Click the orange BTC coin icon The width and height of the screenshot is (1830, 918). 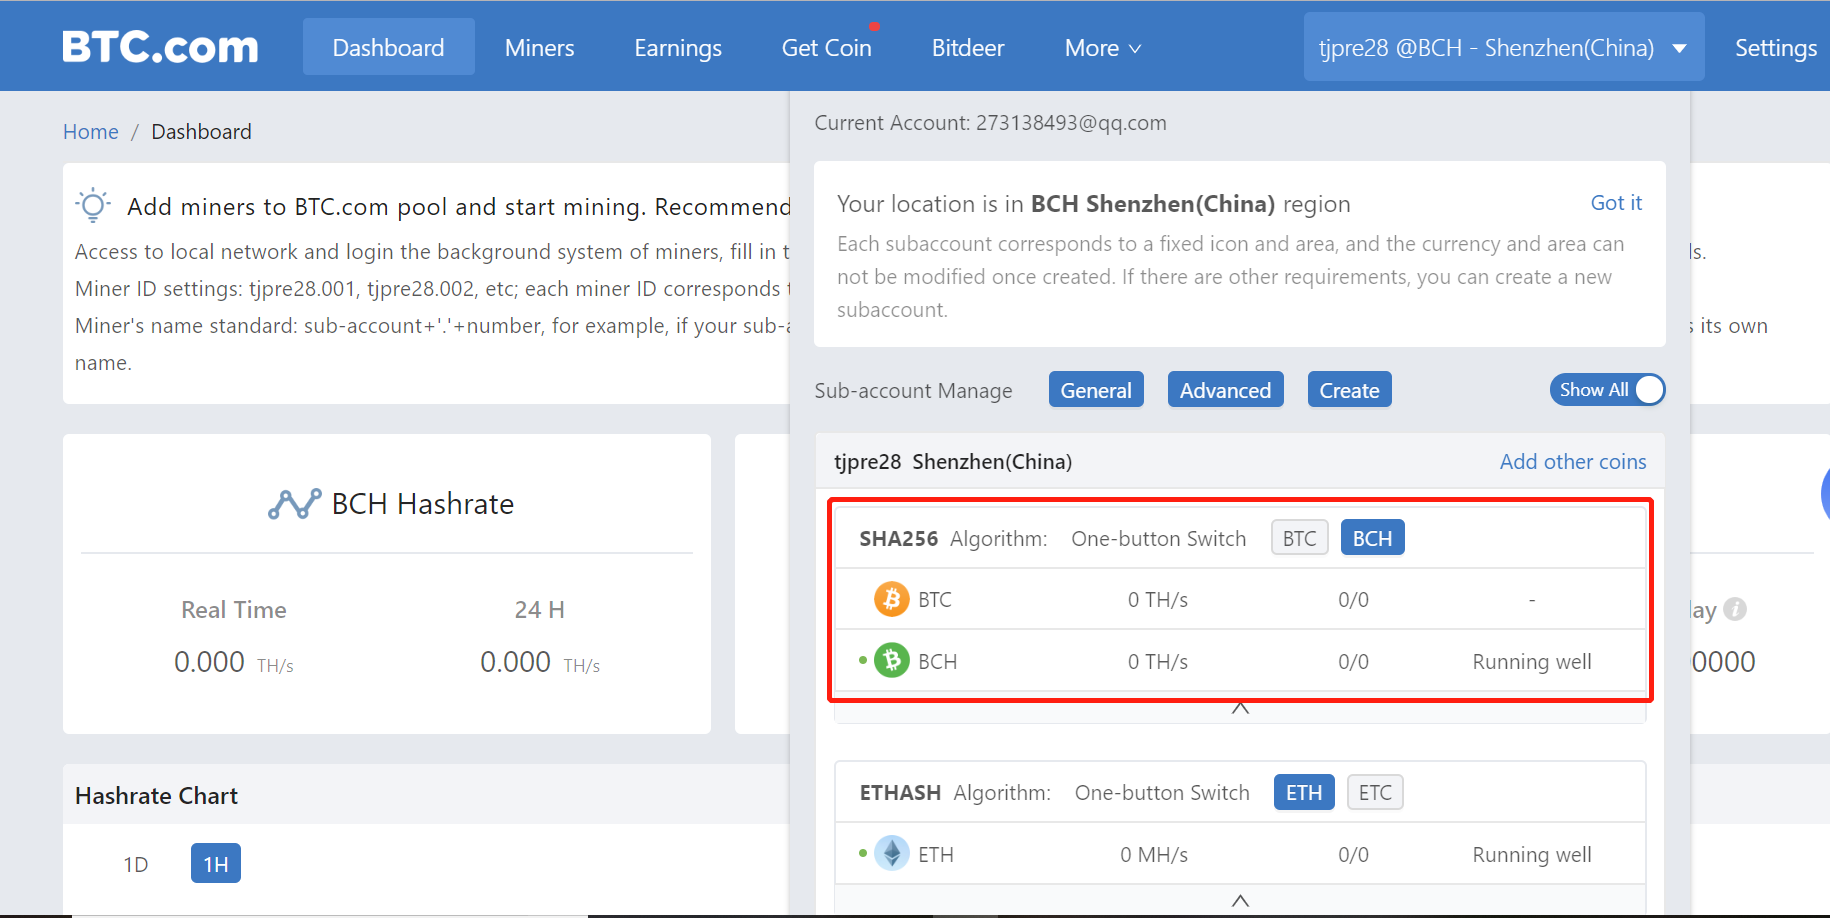(892, 599)
